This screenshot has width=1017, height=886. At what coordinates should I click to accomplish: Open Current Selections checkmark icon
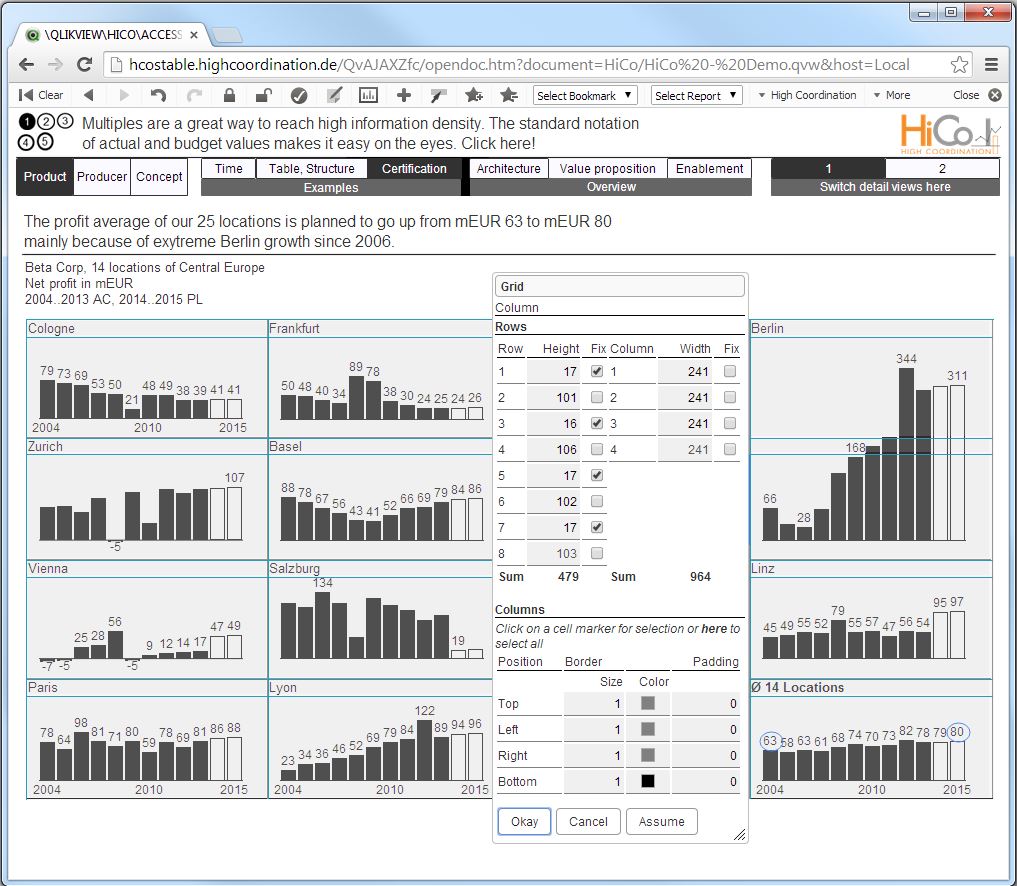click(298, 95)
